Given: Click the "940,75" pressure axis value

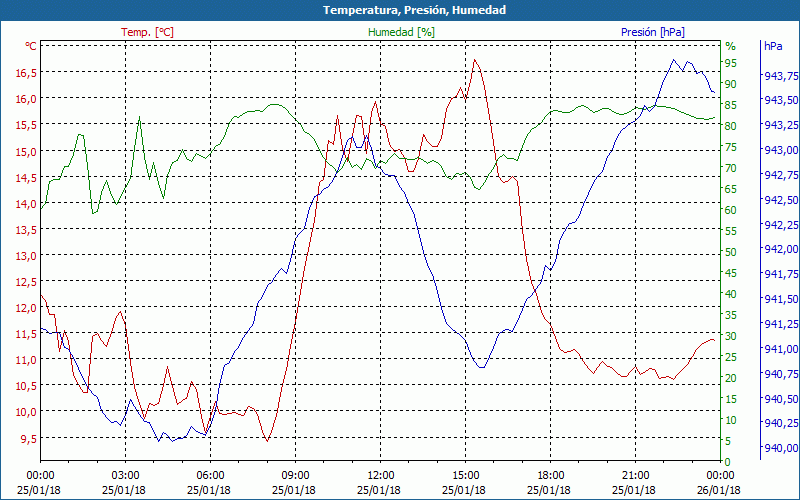Looking at the screenshot, I should tap(781, 373).
